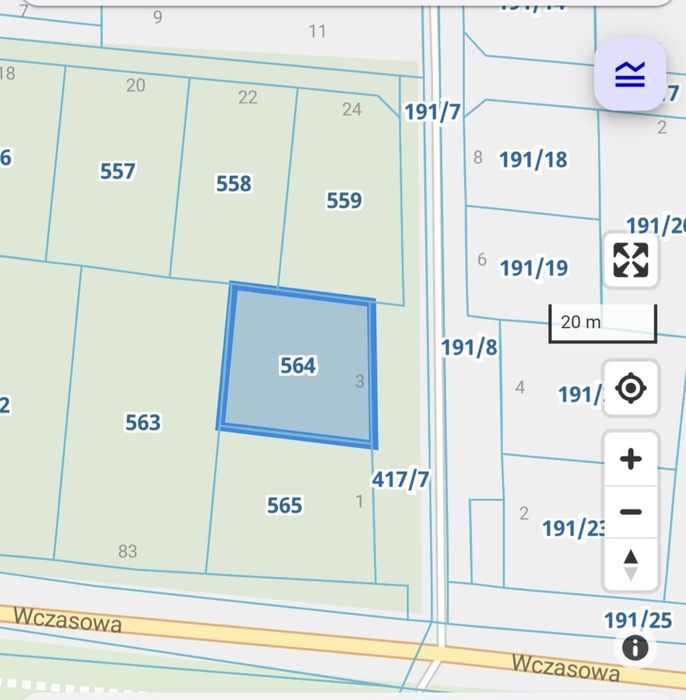The width and height of the screenshot is (686, 700).
Task: Select parcel 417/7
Action: tap(400, 479)
